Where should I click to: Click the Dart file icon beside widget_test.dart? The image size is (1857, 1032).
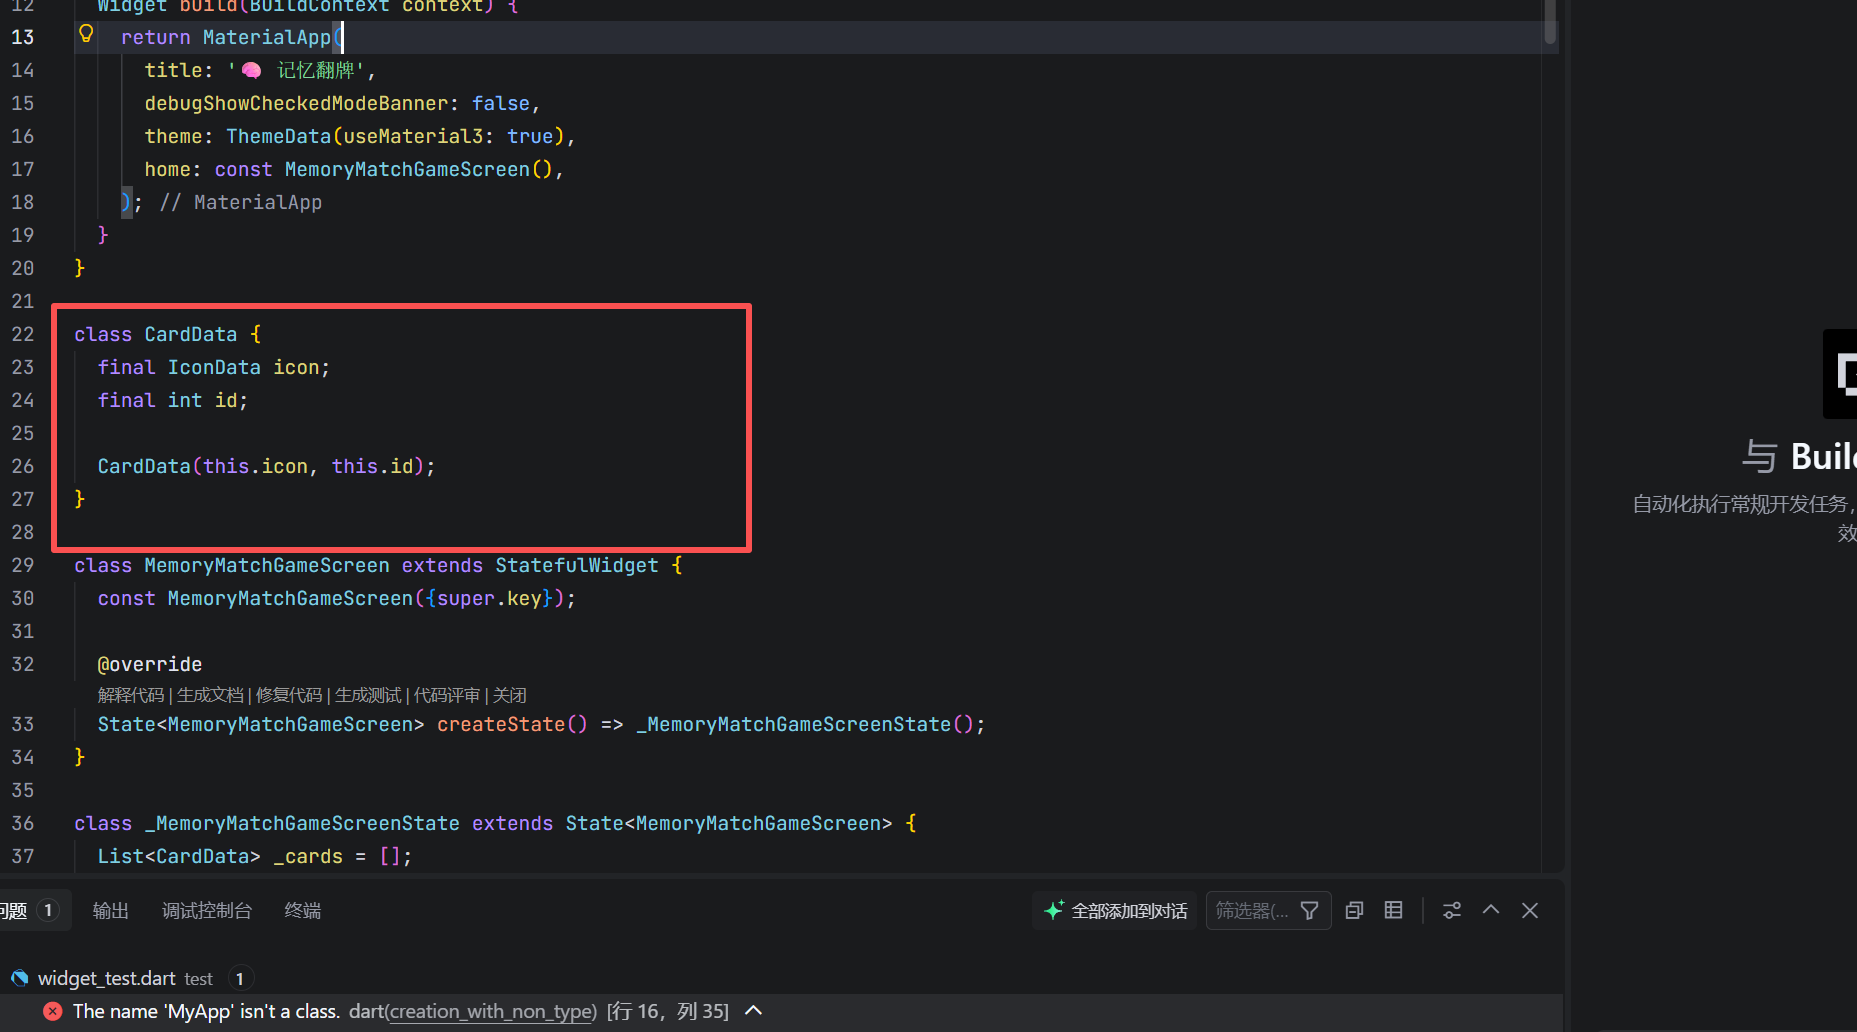click(x=19, y=978)
